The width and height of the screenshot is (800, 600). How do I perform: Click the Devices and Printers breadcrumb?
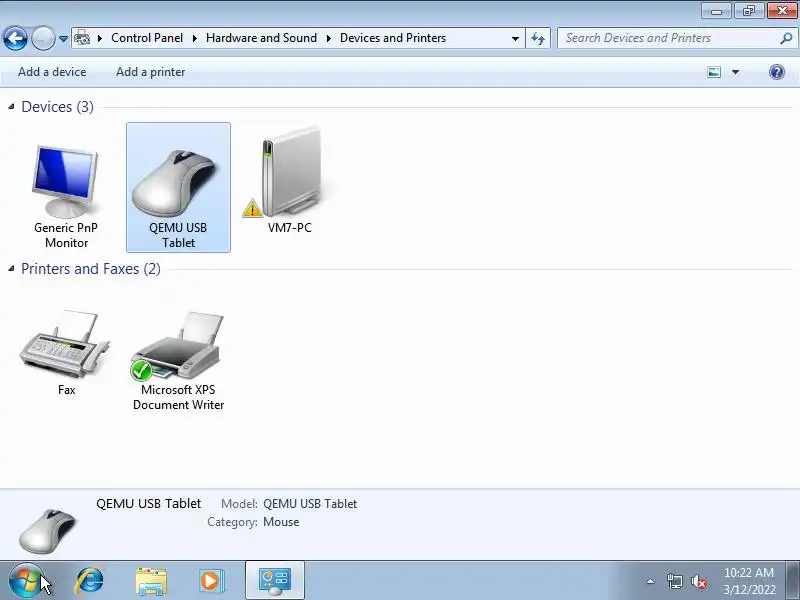[393, 38]
